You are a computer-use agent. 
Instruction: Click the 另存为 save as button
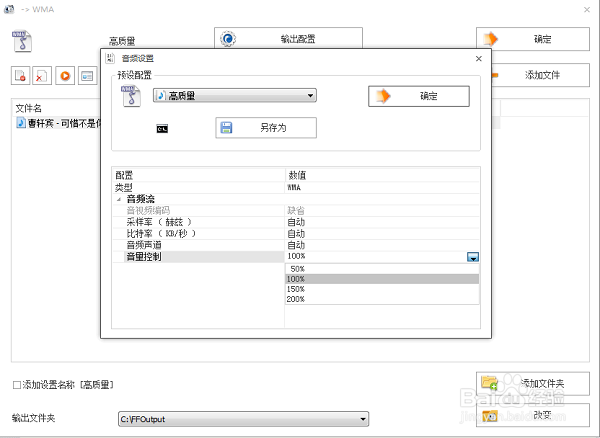pyautogui.click(x=266, y=127)
